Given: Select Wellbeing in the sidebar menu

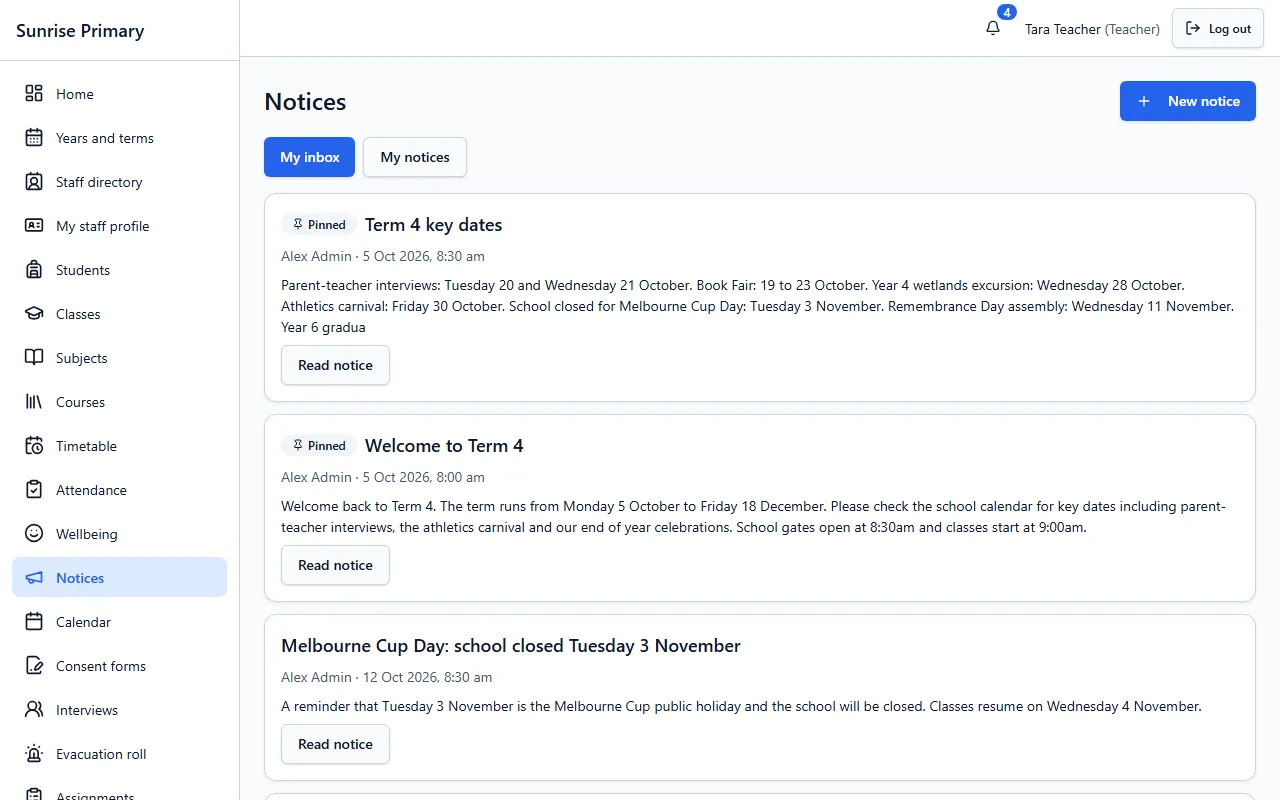Looking at the screenshot, I should point(120,534).
